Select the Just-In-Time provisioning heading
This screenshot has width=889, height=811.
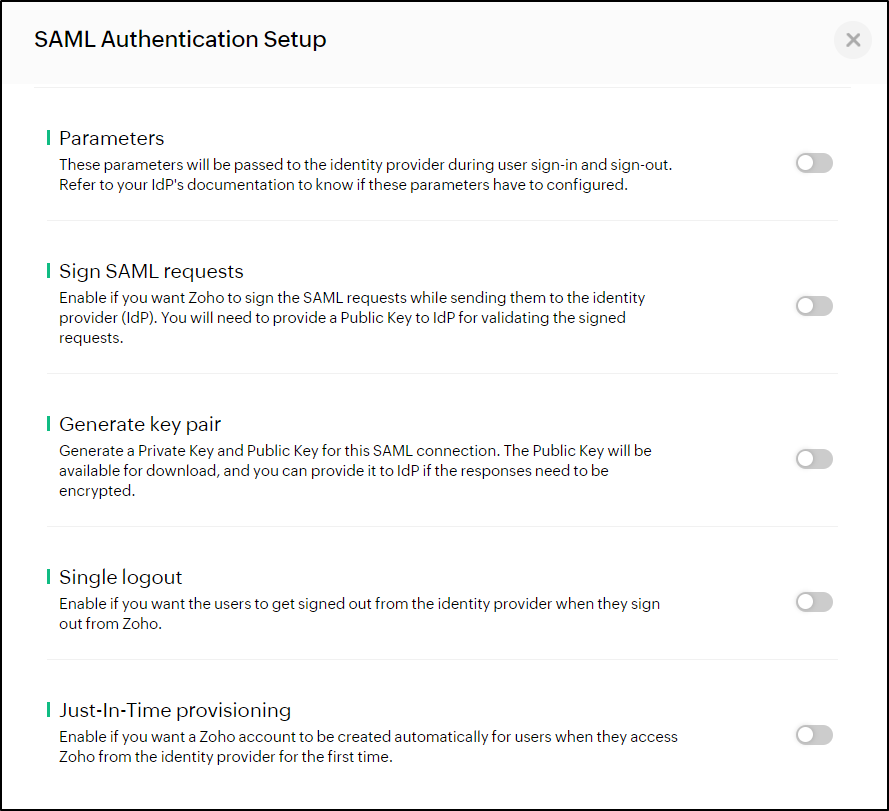click(175, 710)
